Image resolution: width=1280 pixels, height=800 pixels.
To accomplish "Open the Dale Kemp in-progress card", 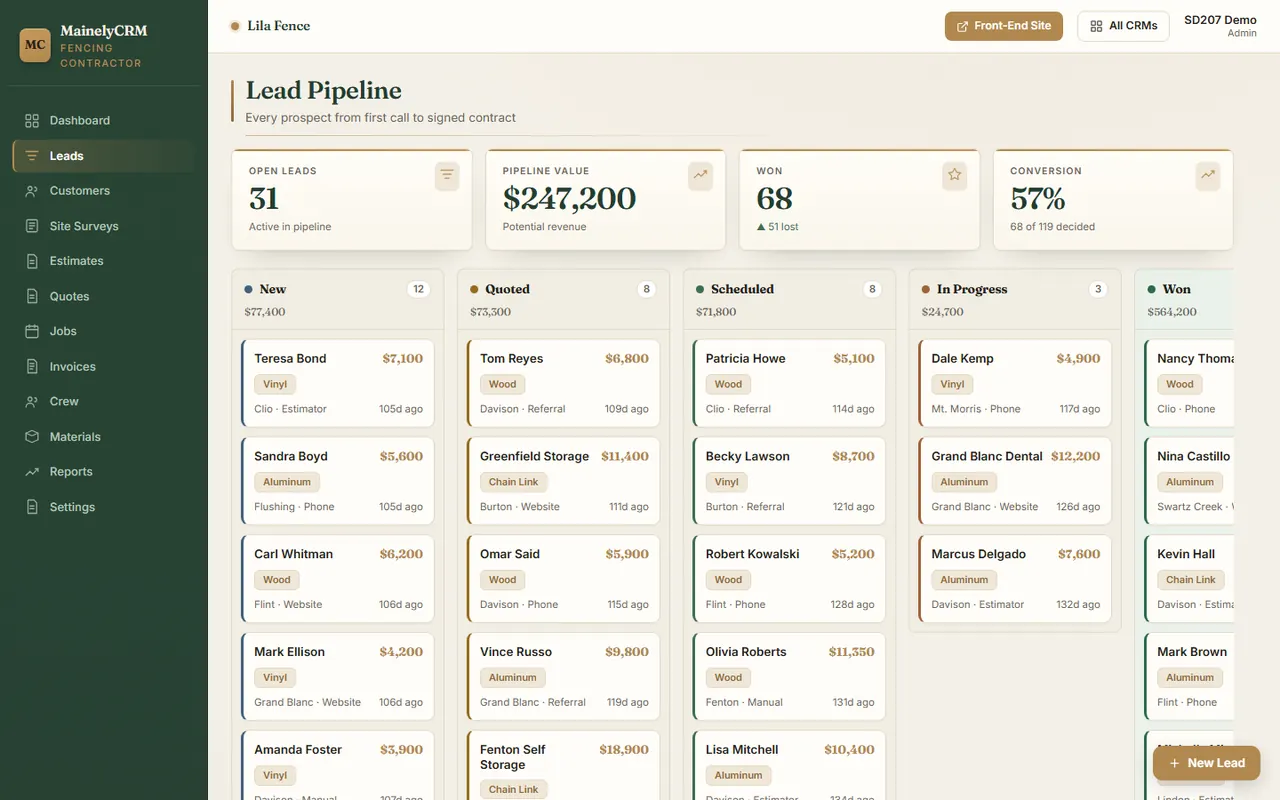I will [1016, 383].
